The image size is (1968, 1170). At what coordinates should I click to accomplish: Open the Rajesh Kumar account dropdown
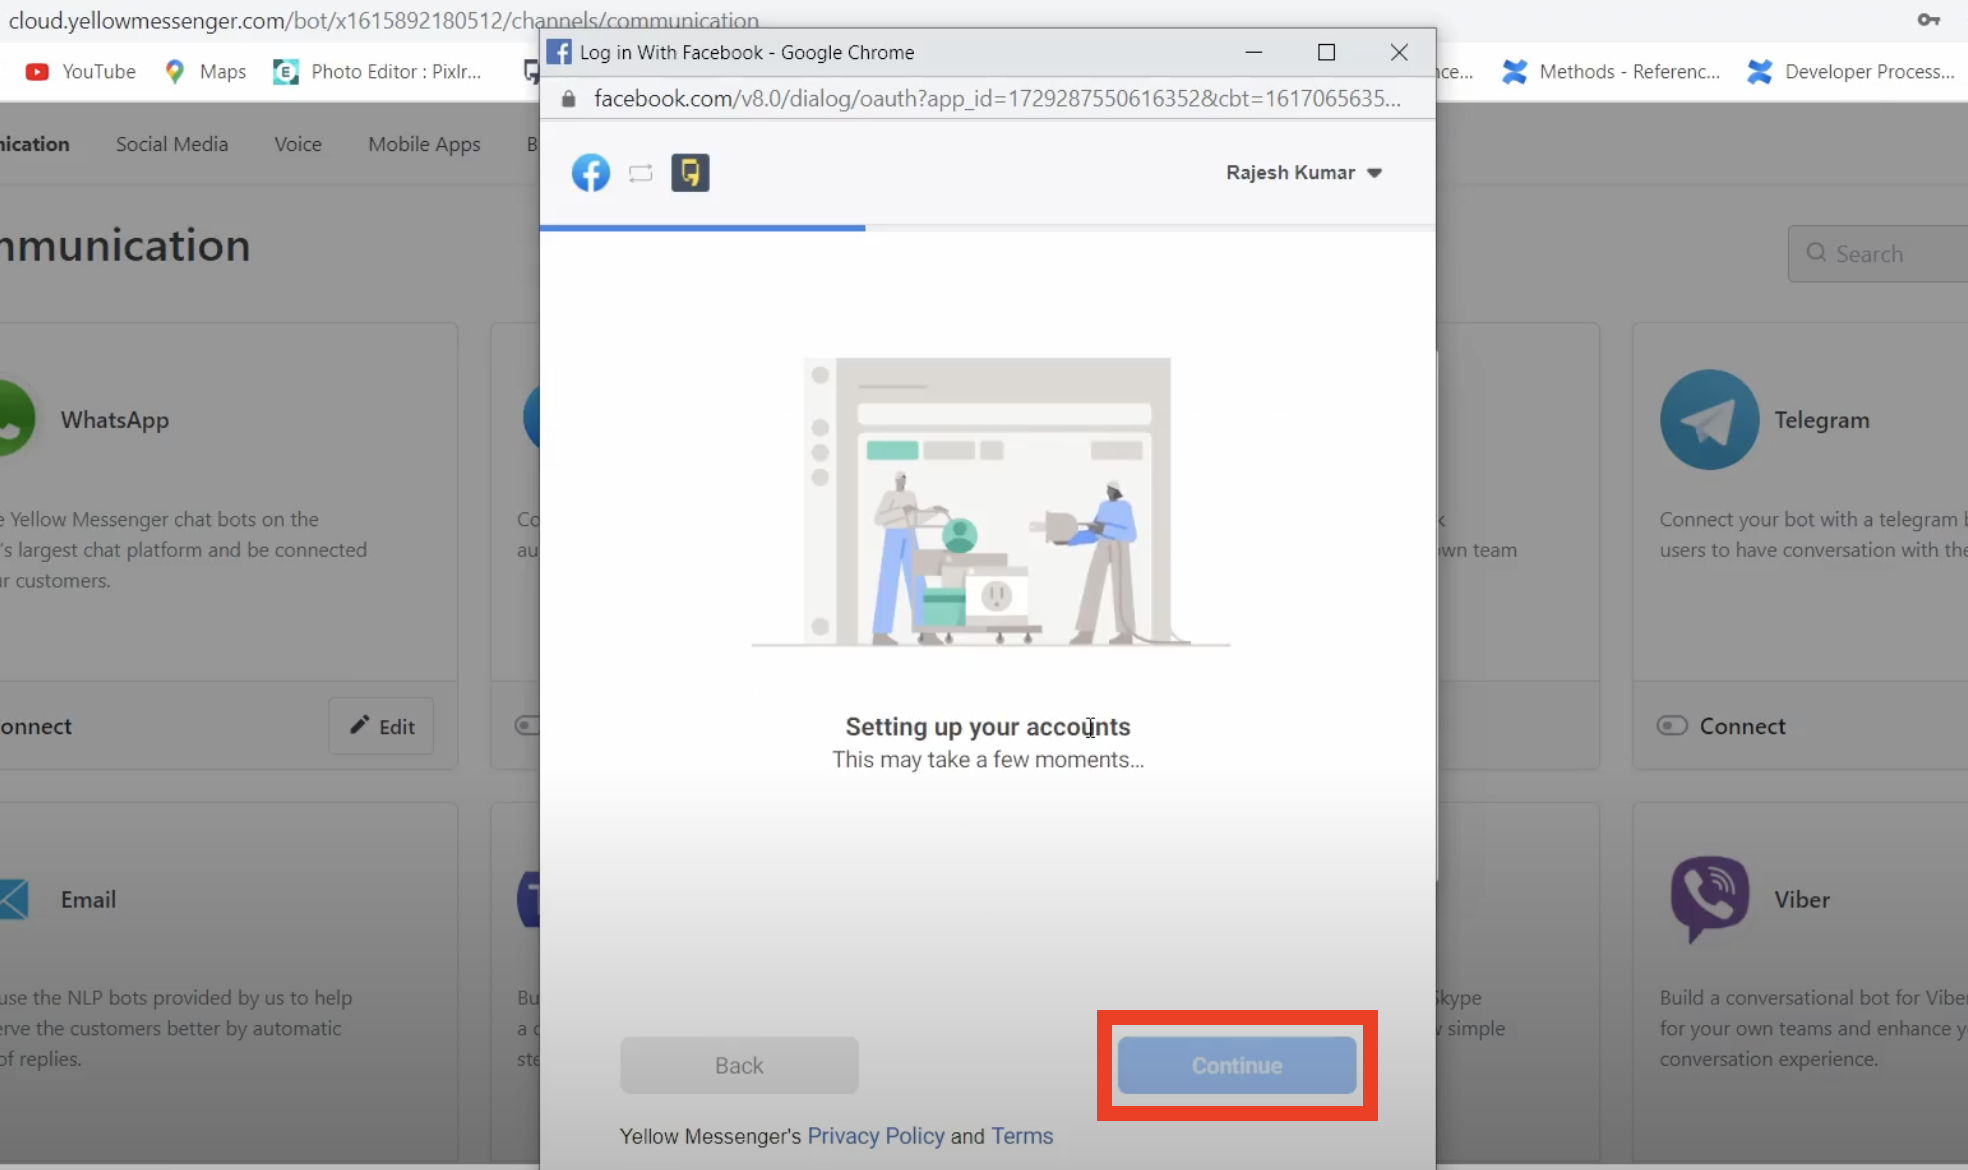pyautogui.click(x=1304, y=173)
